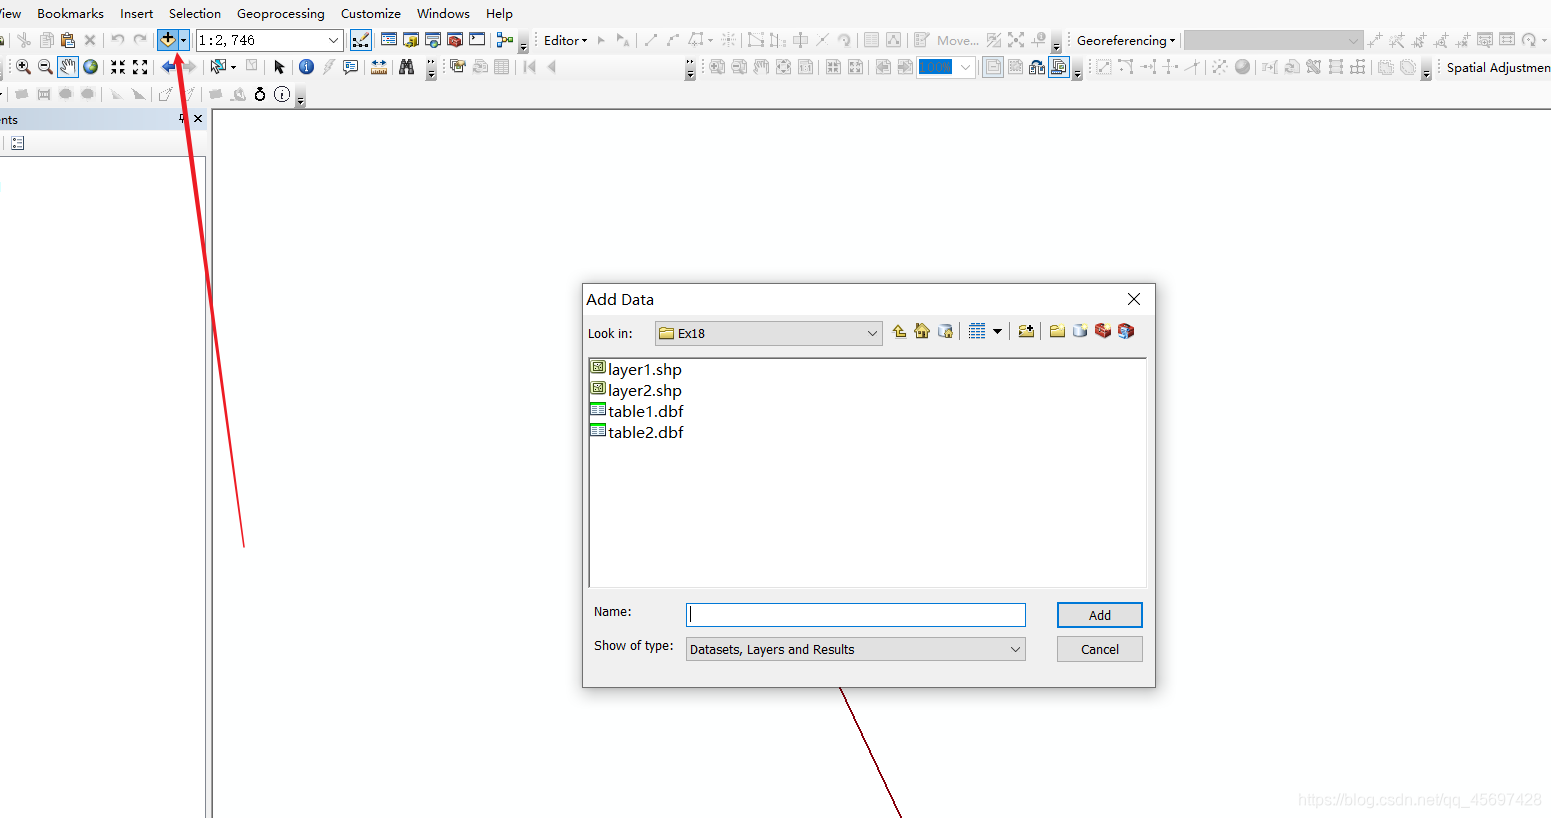Image resolution: width=1551 pixels, height=818 pixels.
Task: Click the Full Extent globe icon
Action: coord(90,67)
